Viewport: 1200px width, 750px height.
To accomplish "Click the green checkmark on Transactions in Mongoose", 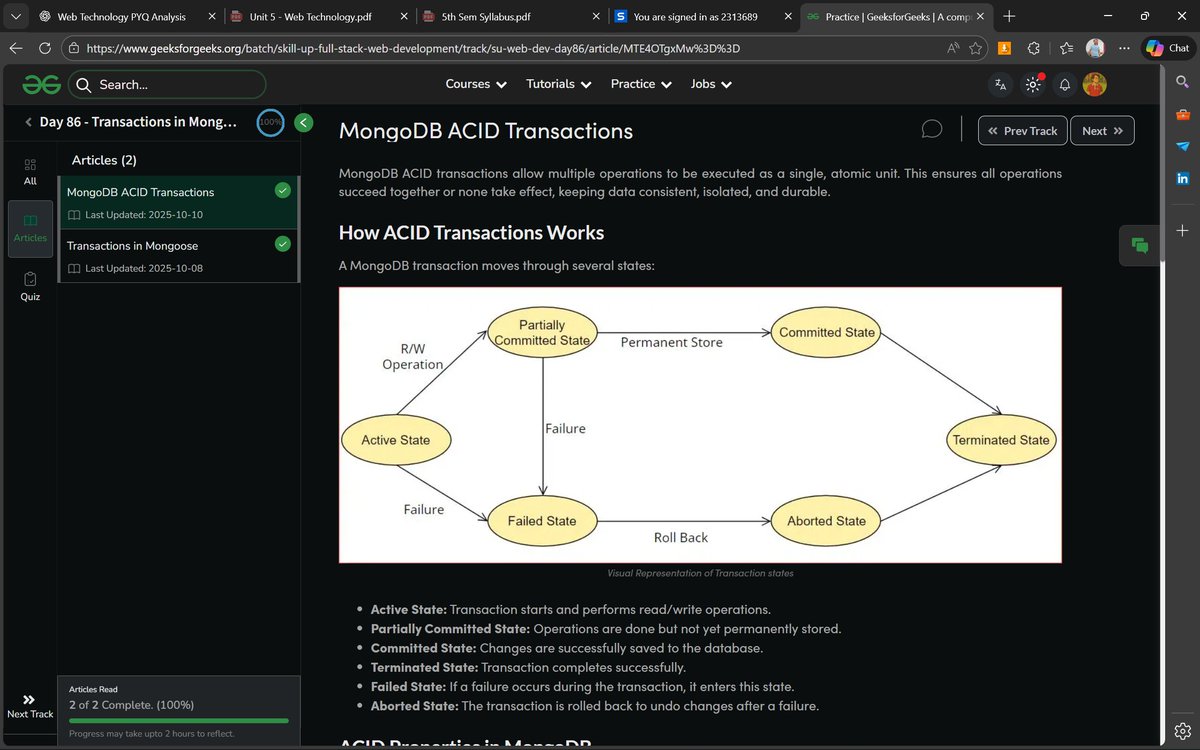I will click(x=282, y=244).
